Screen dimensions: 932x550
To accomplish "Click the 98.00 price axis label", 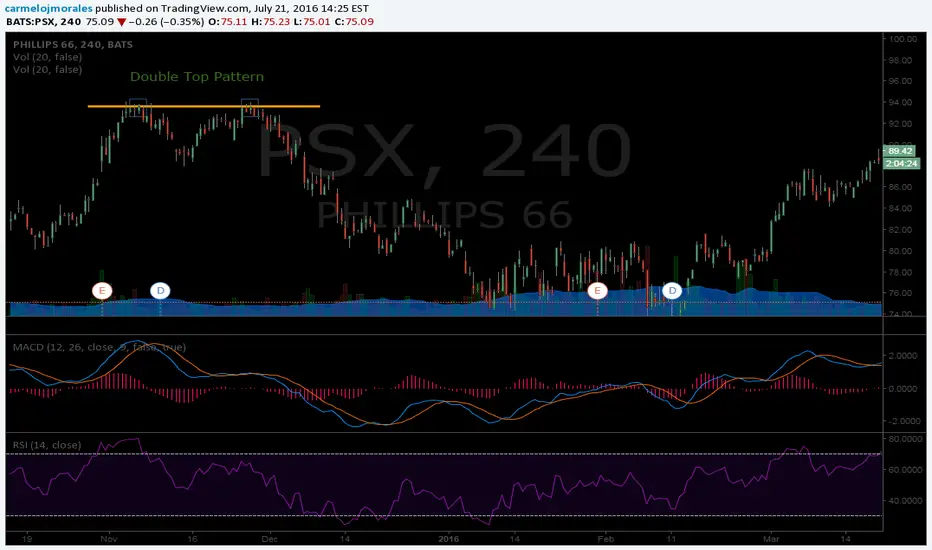I will point(901,60).
